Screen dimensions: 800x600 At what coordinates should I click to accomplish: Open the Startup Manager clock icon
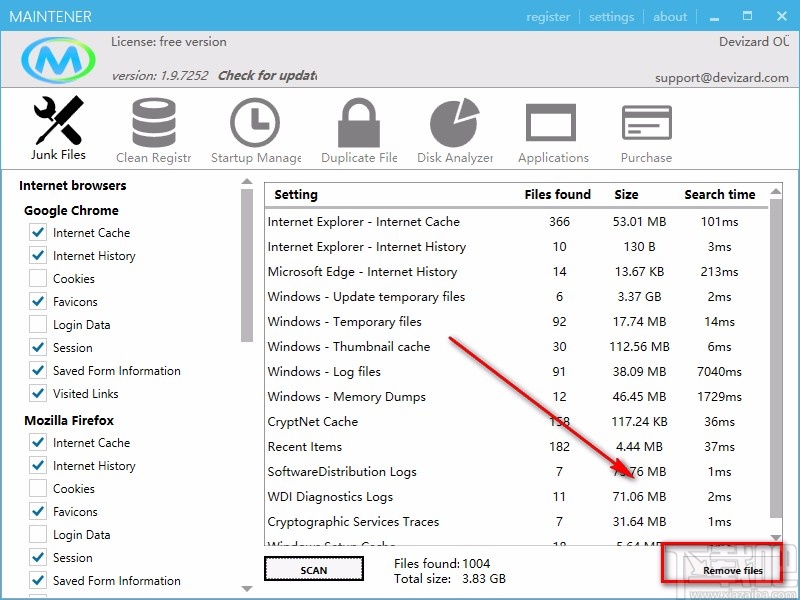point(255,123)
